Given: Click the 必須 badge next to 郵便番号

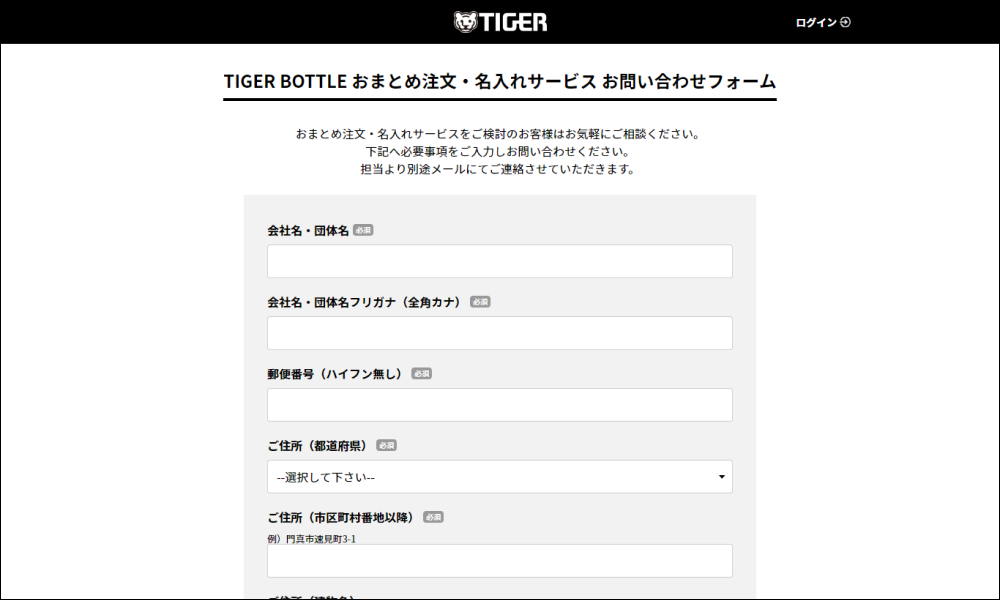Looking at the screenshot, I should (421, 374).
